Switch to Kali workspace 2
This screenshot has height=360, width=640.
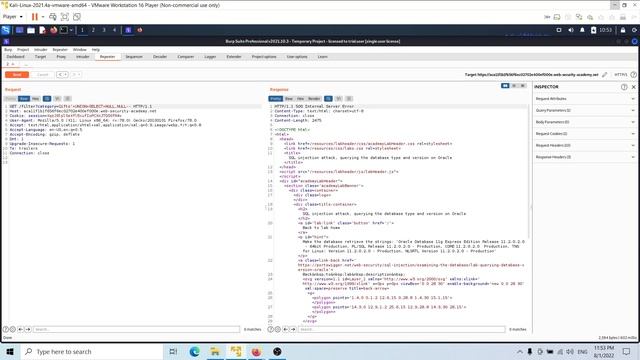(93, 30)
